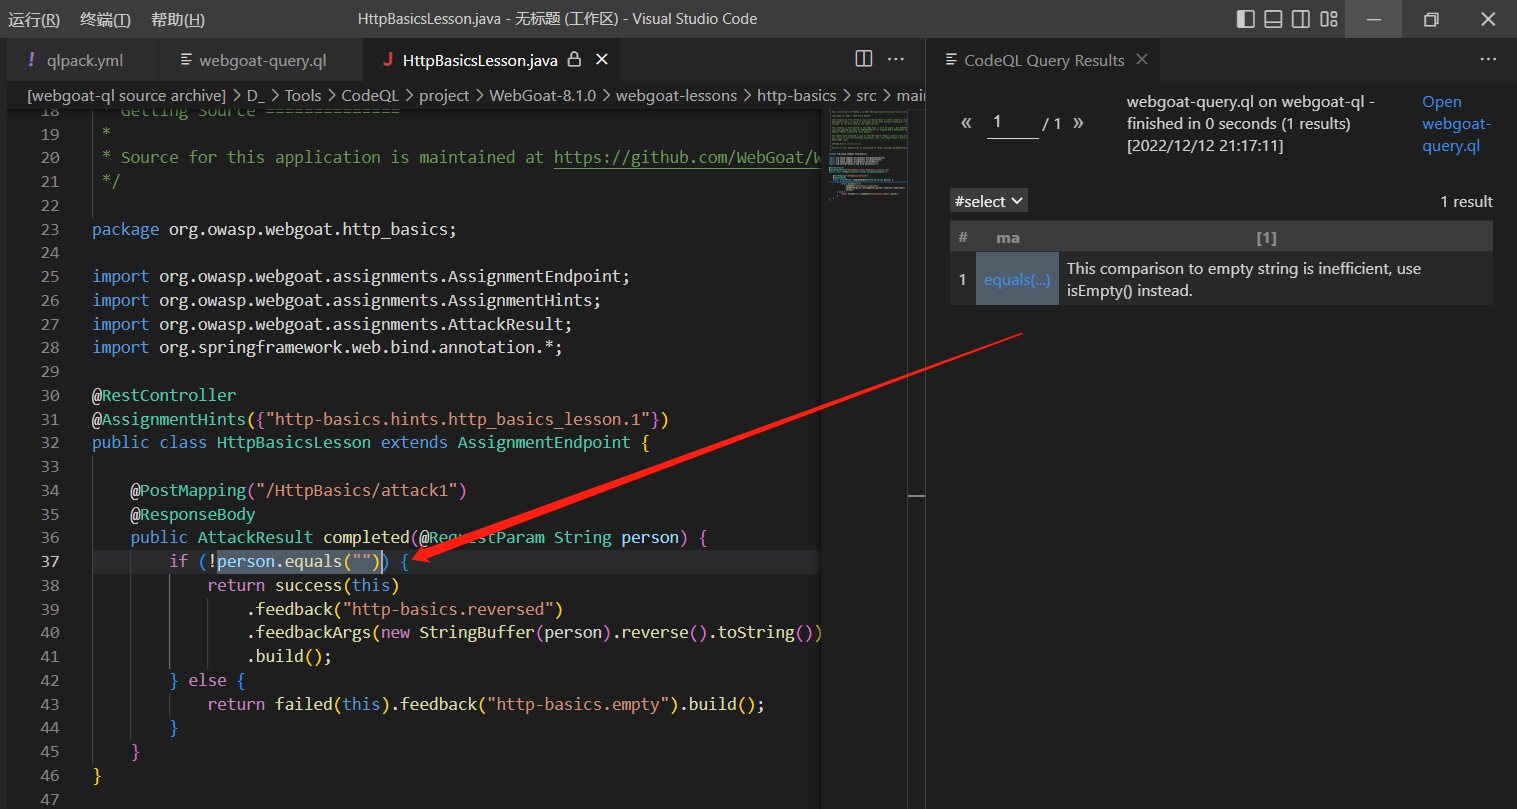Viewport: 1517px width, 809px height.
Task: Click breadcrumb webgoat-ql source archive
Action: click(x=127, y=95)
